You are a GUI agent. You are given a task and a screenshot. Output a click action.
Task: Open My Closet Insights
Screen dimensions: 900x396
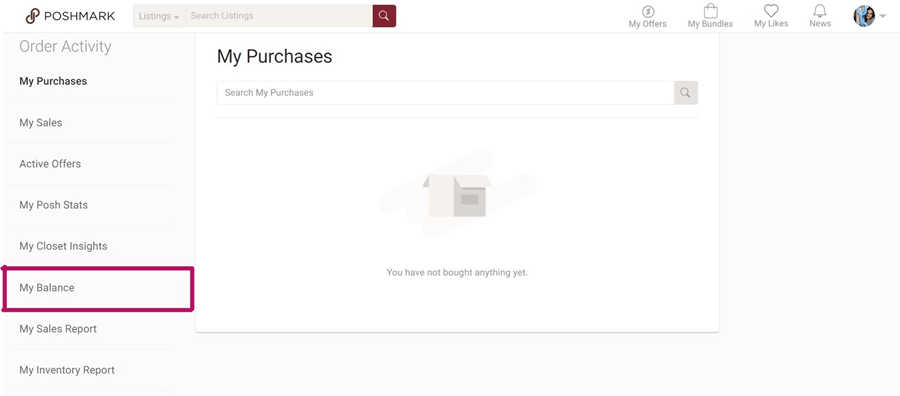[x=63, y=246]
